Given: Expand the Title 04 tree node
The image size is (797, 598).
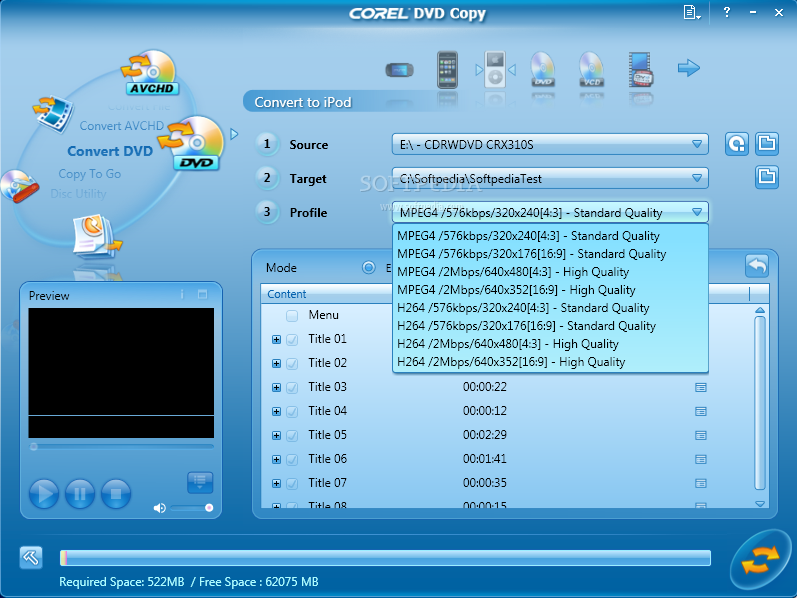Looking at the screenshot, I should [277, 411].
